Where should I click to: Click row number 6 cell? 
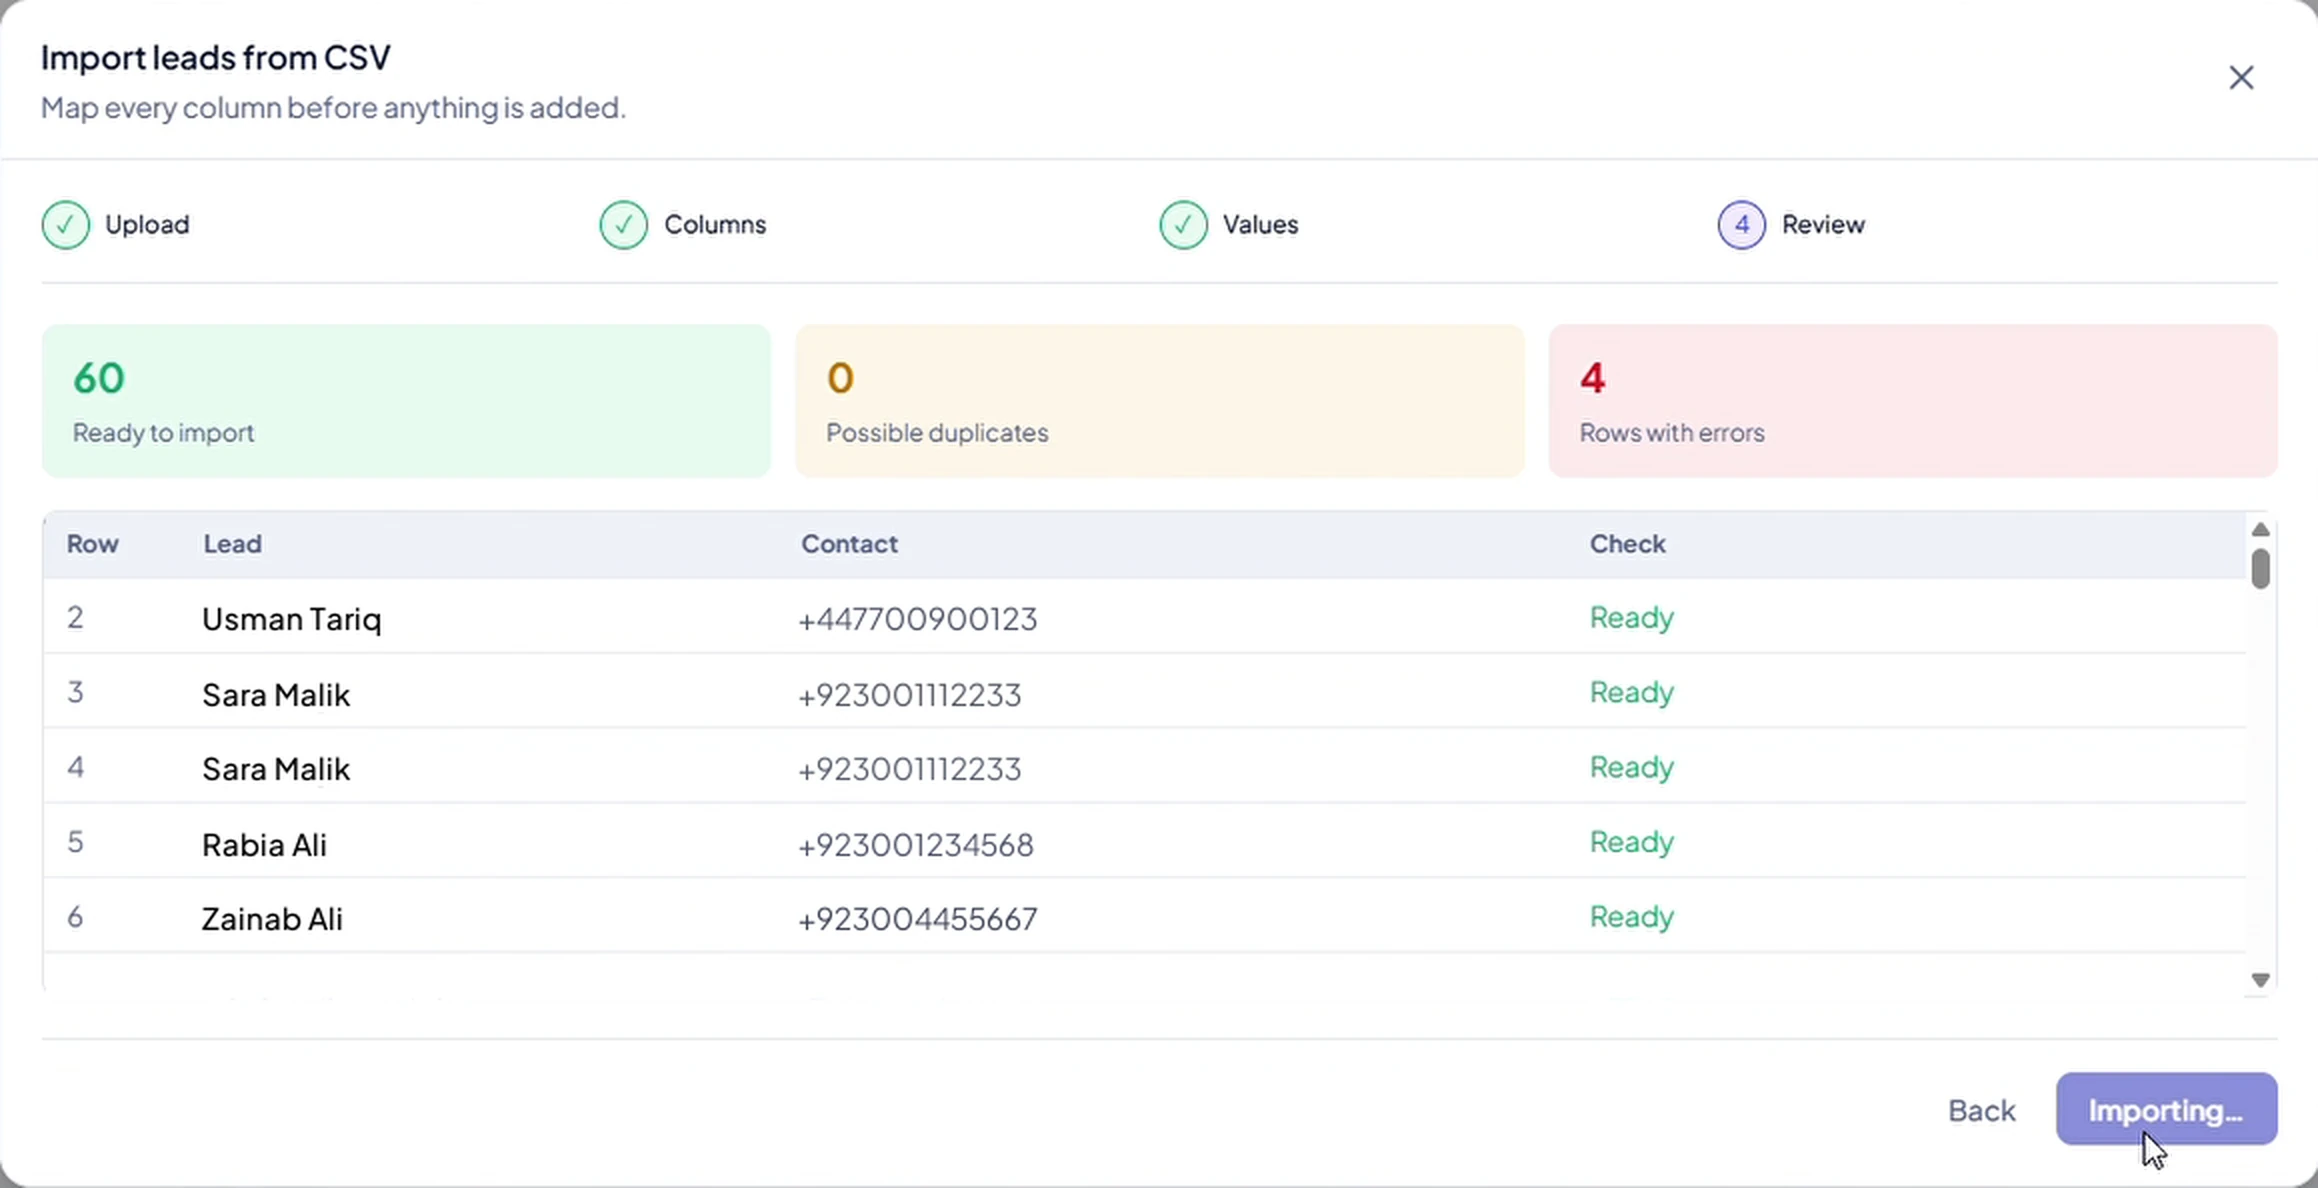click(76, 917)
